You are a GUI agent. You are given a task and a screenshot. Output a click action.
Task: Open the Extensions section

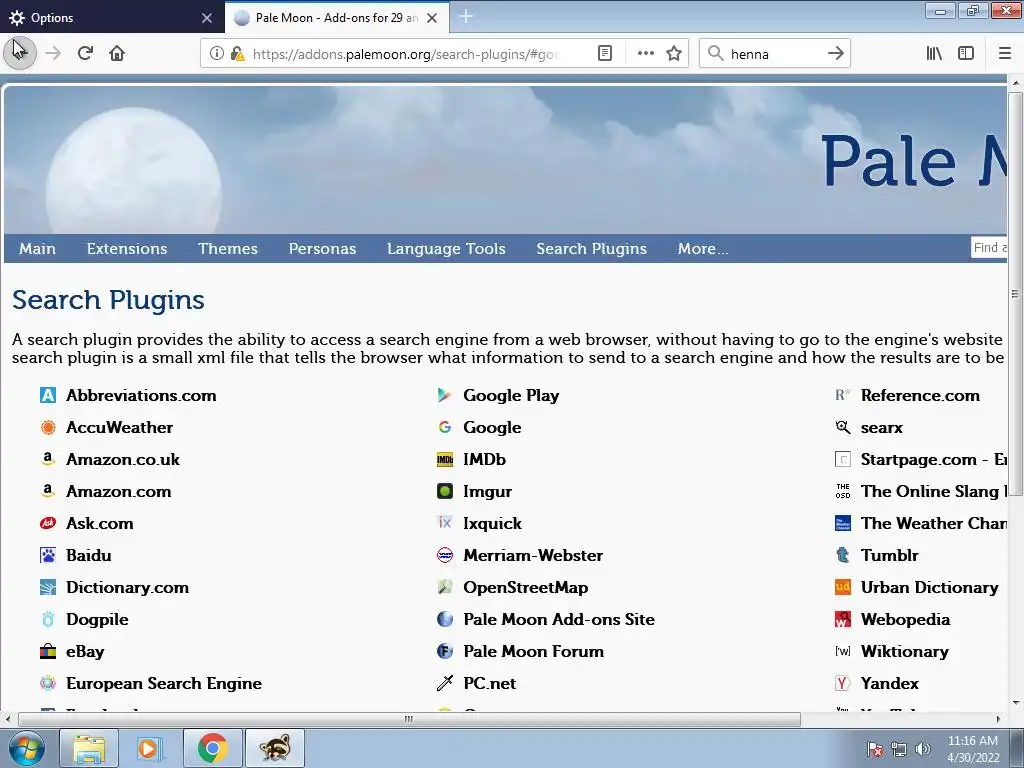click(x=127, y=249)
